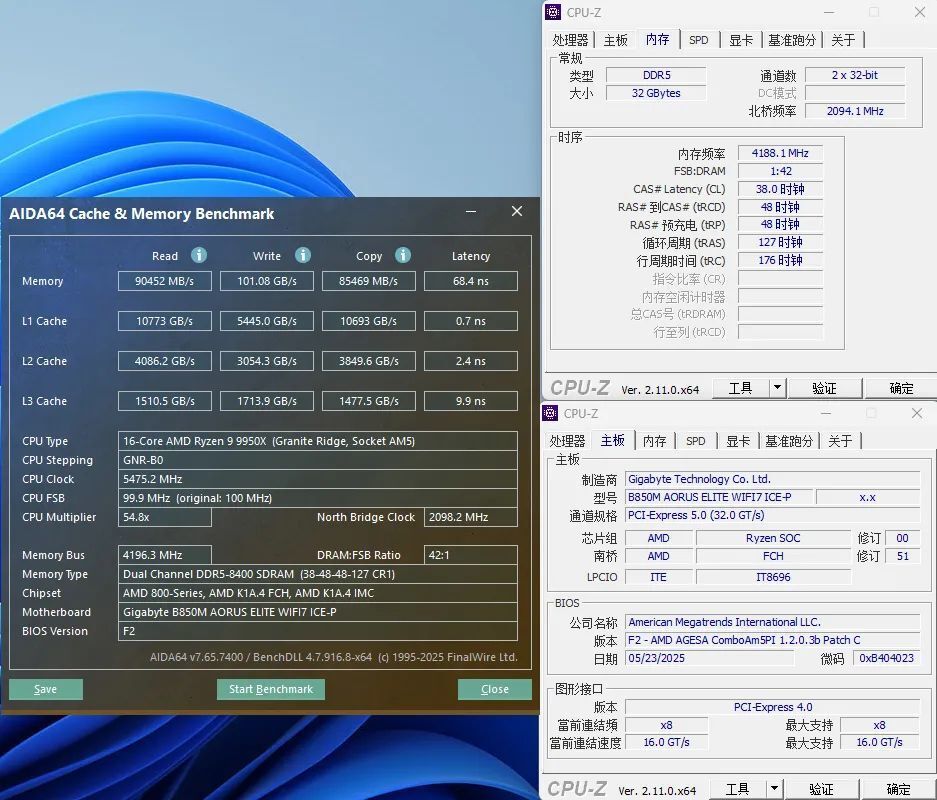937x800 pixels.
Task: Close the AIDA64 benchmark window with X
Action: pyautogui.click(x=517, y=212)
